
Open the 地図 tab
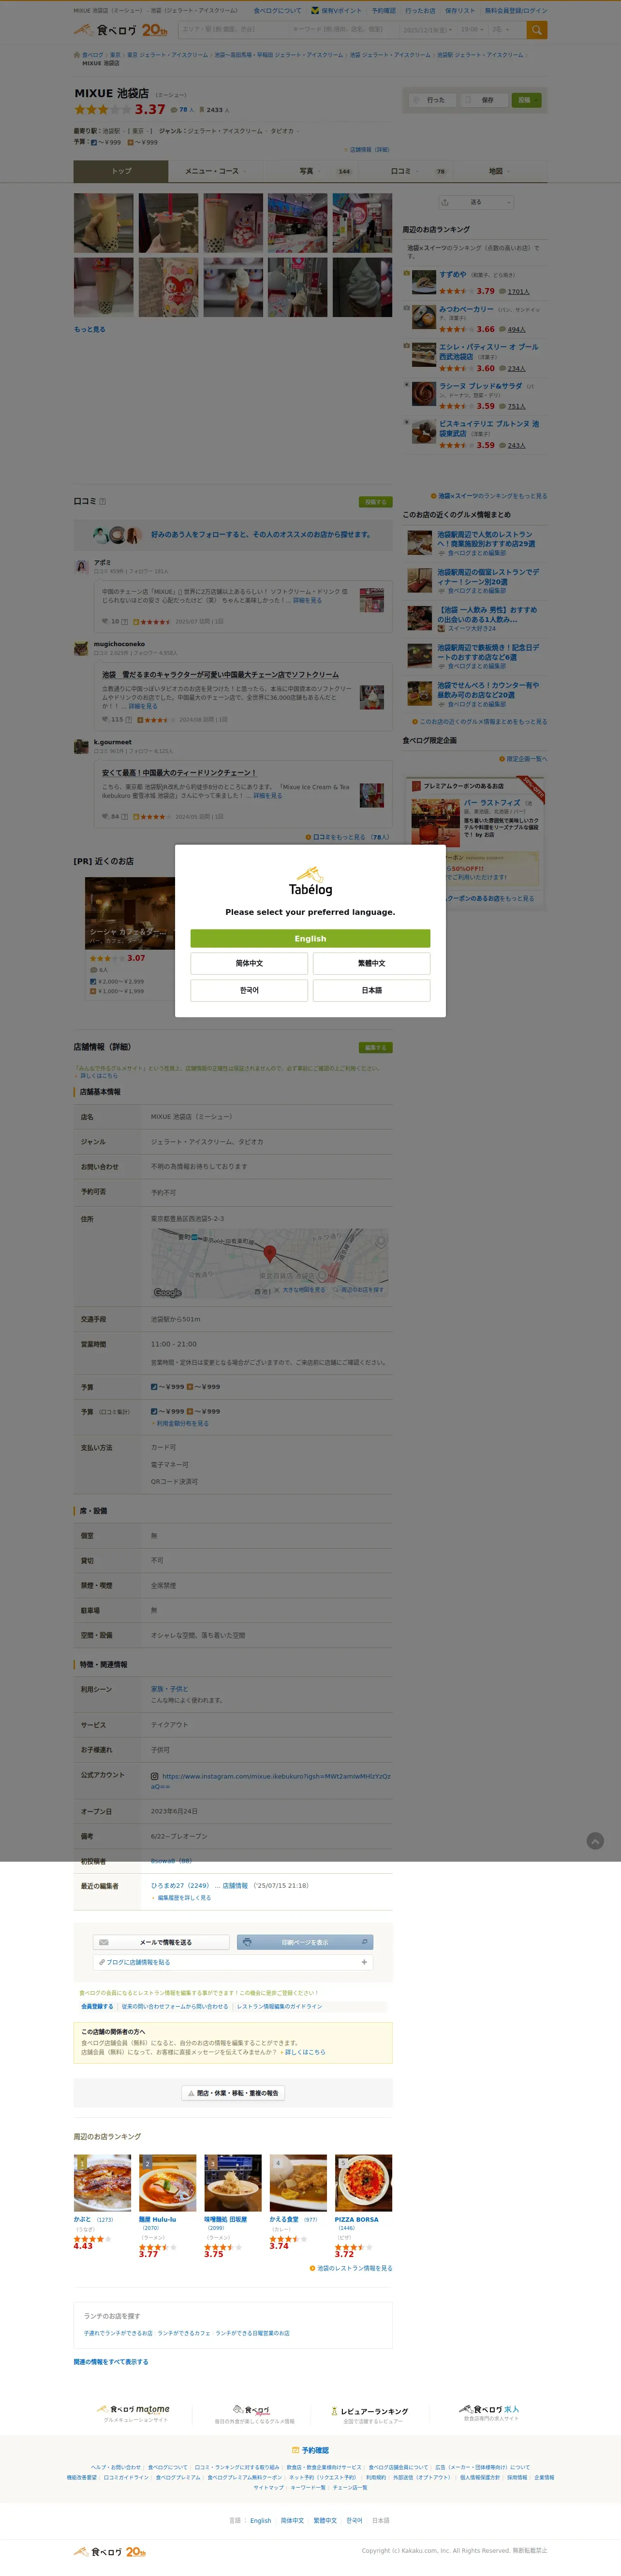tap(500, 171)
